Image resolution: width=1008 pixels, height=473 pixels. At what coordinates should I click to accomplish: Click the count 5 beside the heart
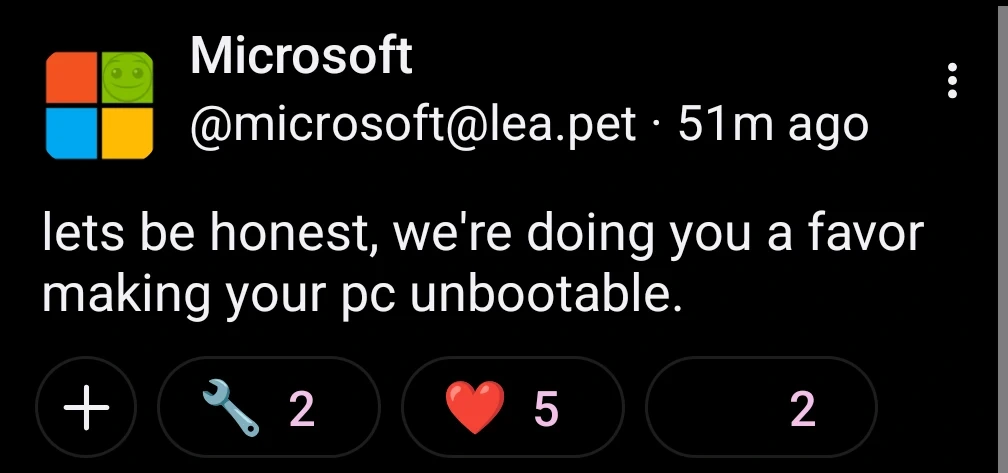coord(546,408)
